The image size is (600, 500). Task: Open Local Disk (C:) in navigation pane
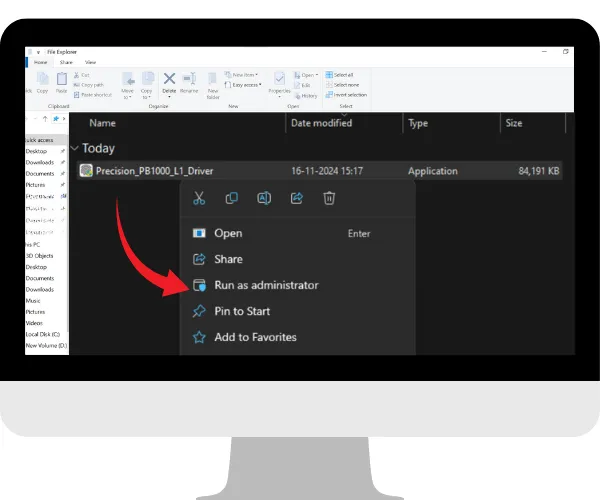pyautogui.click(x=43, y=334)
